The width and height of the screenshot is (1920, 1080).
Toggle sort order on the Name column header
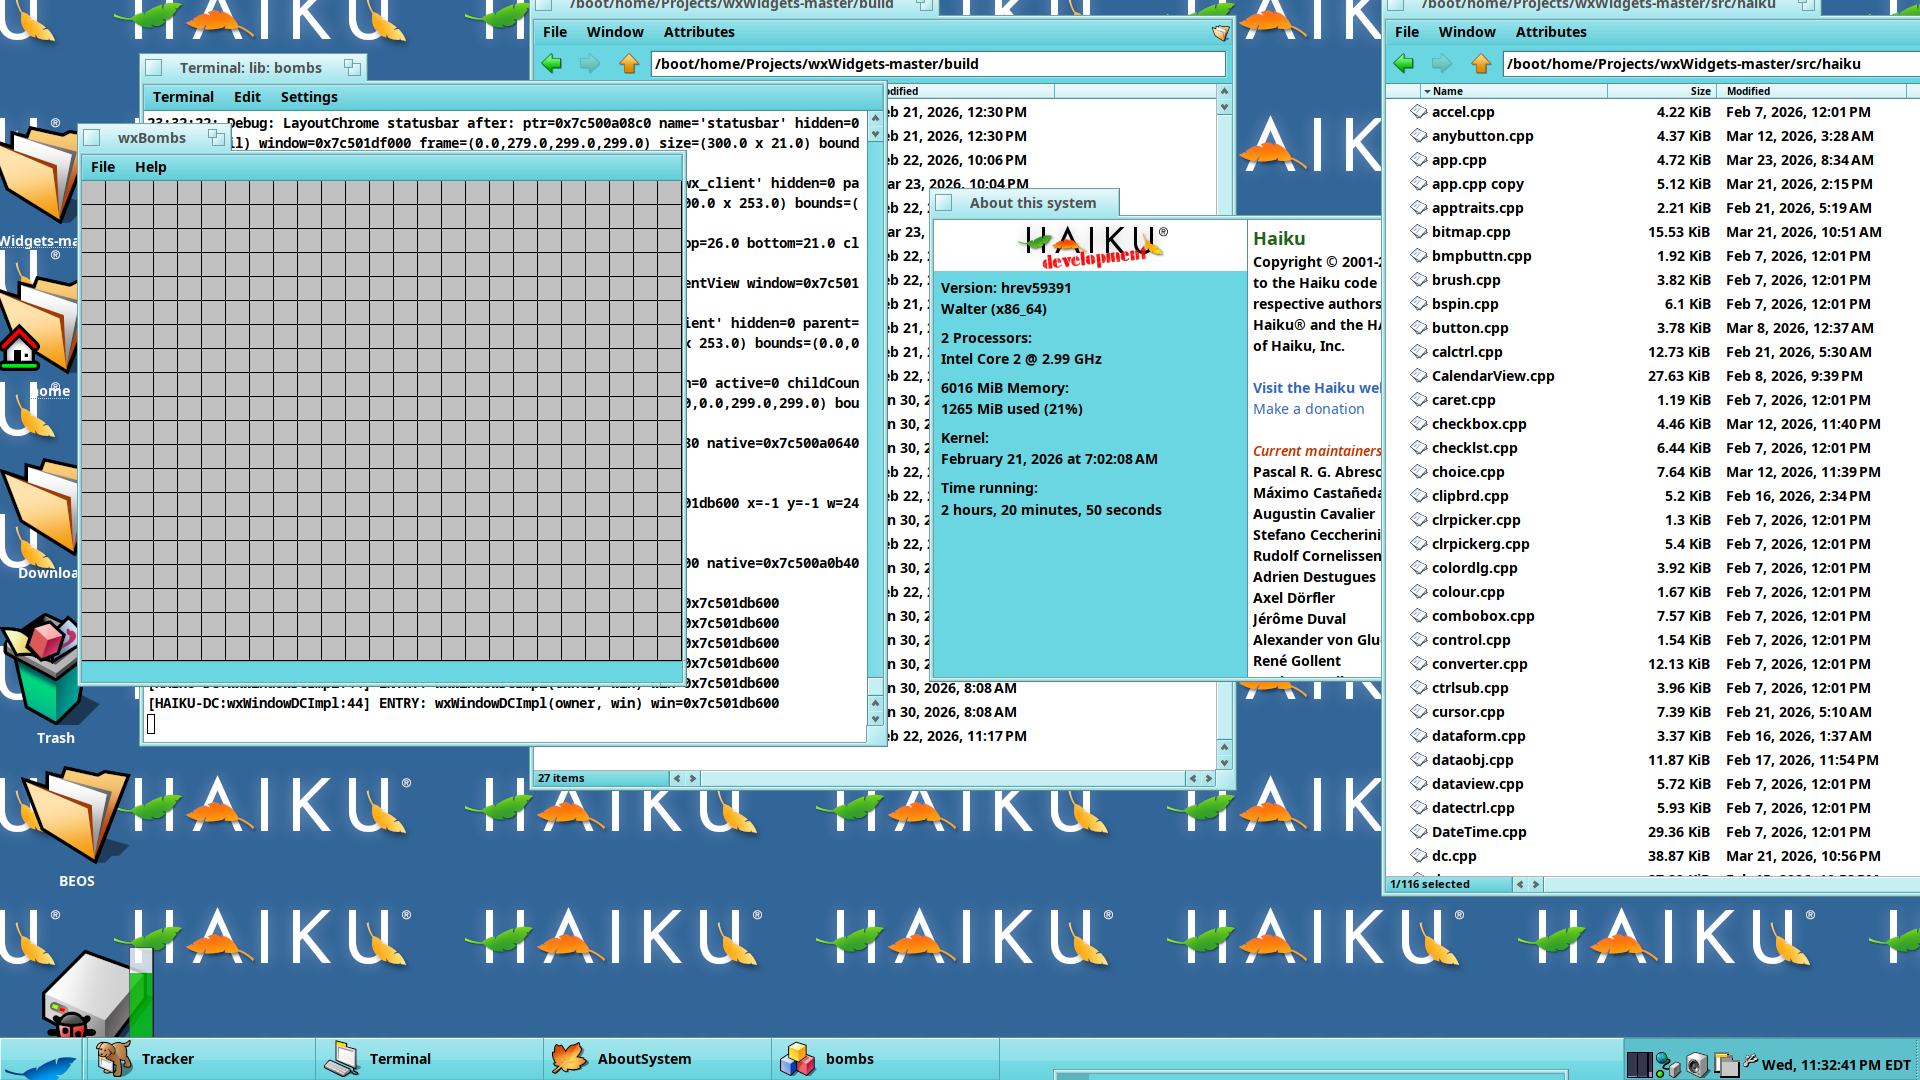pos(1447,91)
